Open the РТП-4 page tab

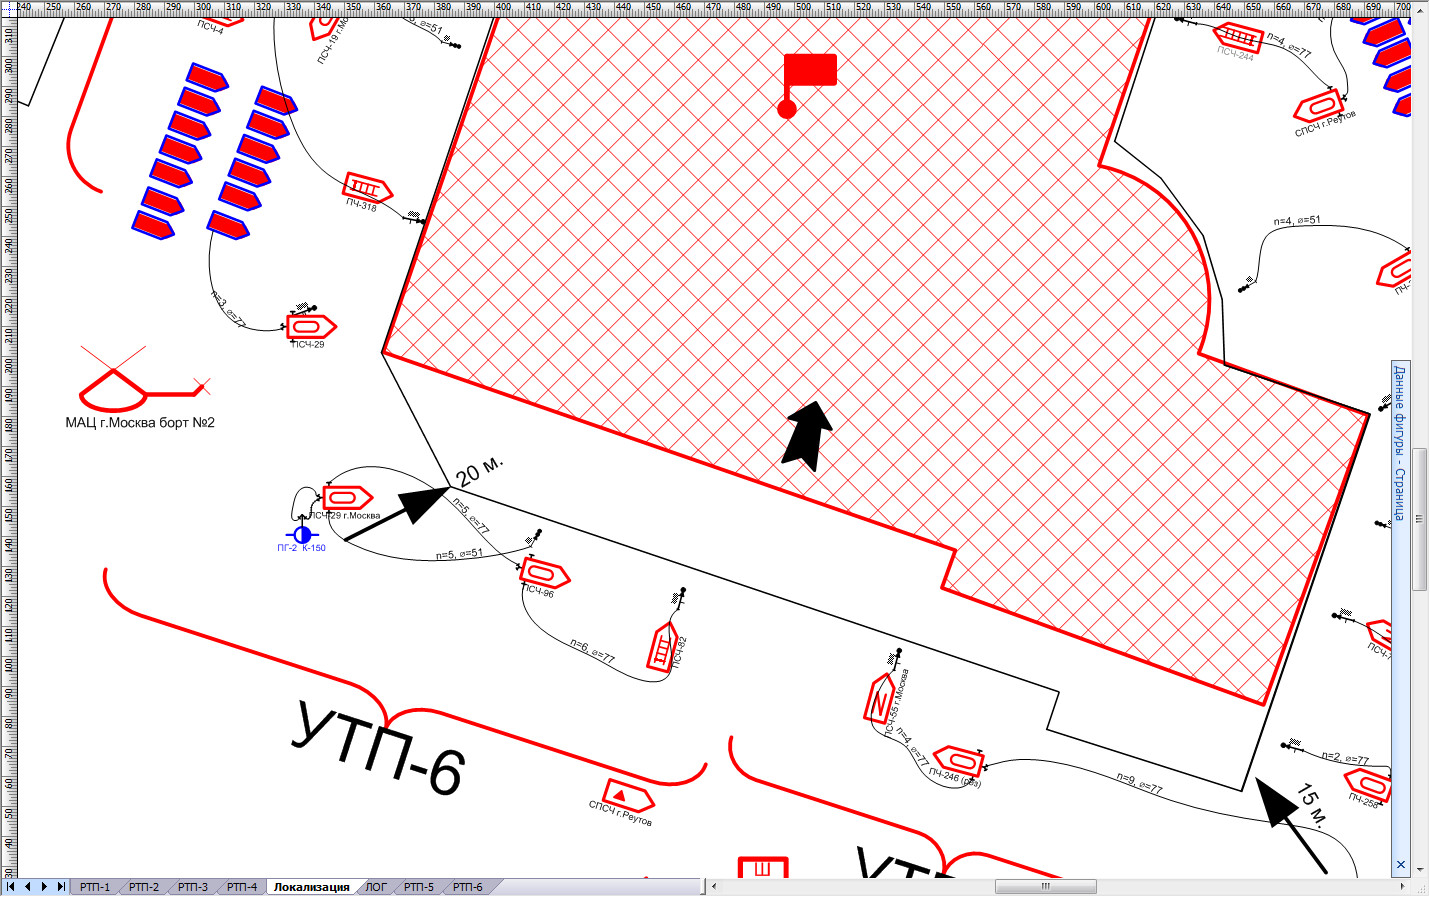point(242,887)
